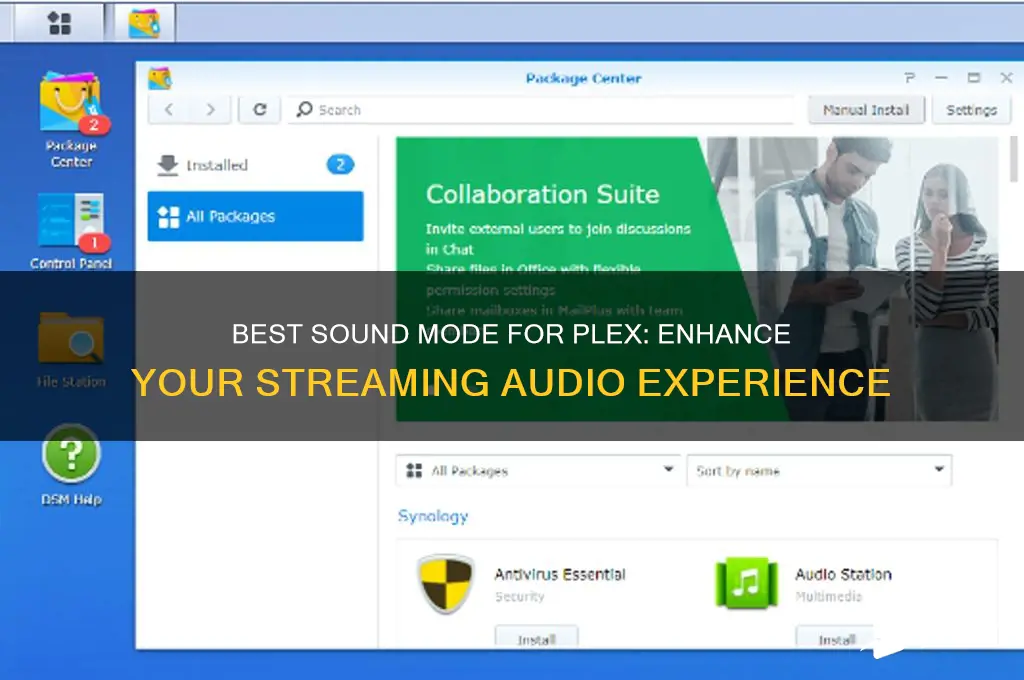Open Package Center Settings
This screenshot has height=680, width=1024.
pos(971,110)
